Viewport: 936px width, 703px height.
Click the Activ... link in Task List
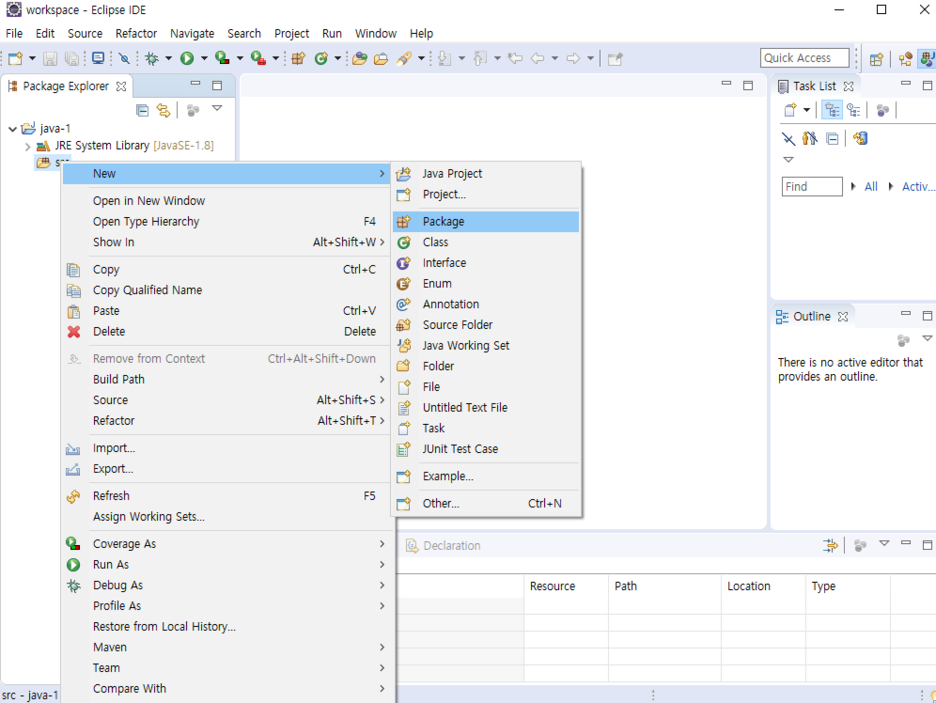[x=918, y=187]
